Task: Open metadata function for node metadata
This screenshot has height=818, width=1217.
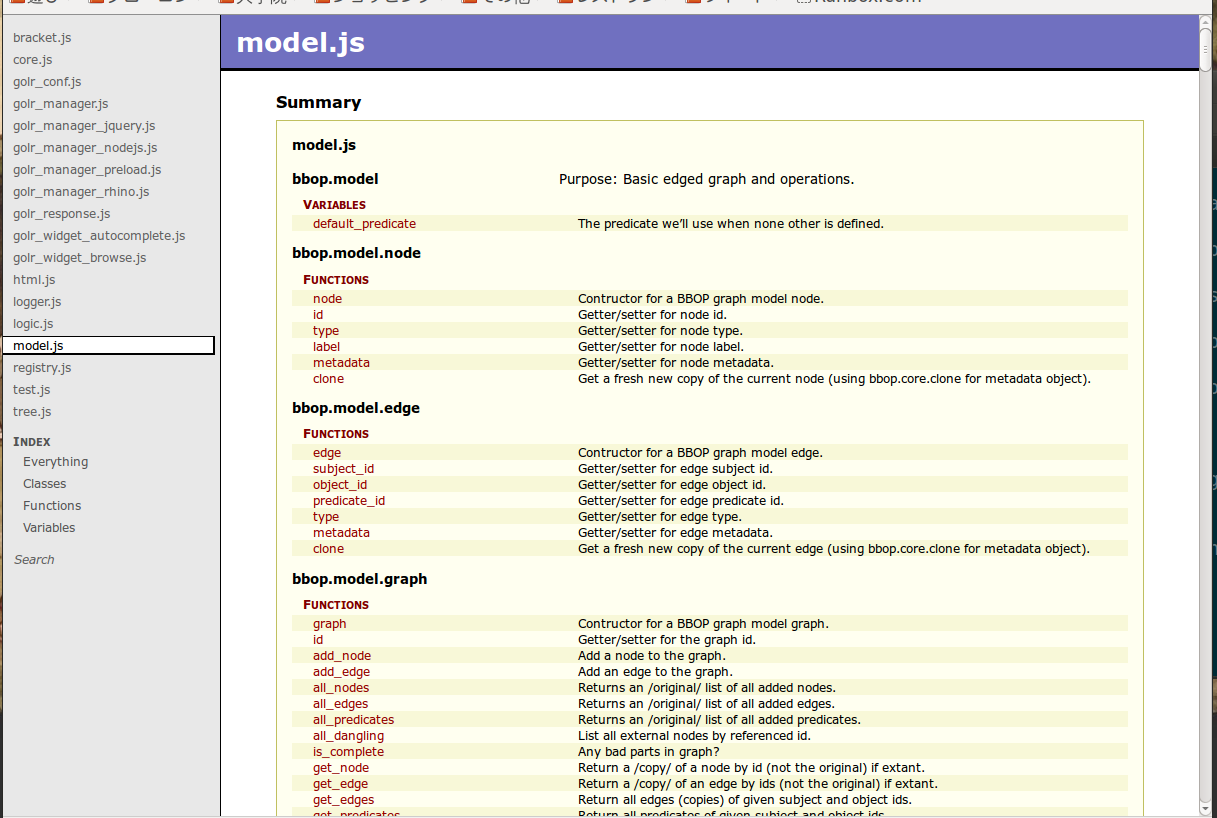Action: click(341, 363)
